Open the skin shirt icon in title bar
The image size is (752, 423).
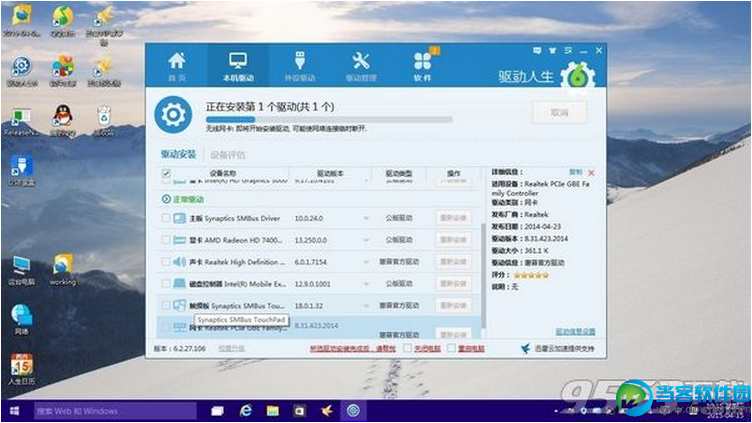[x=552, y=50]
